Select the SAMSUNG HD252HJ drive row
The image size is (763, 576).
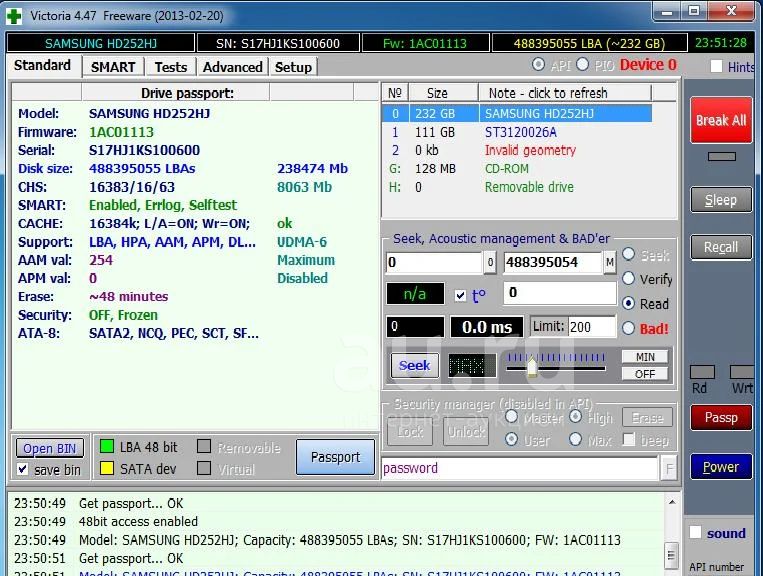[x=517, y=113]
